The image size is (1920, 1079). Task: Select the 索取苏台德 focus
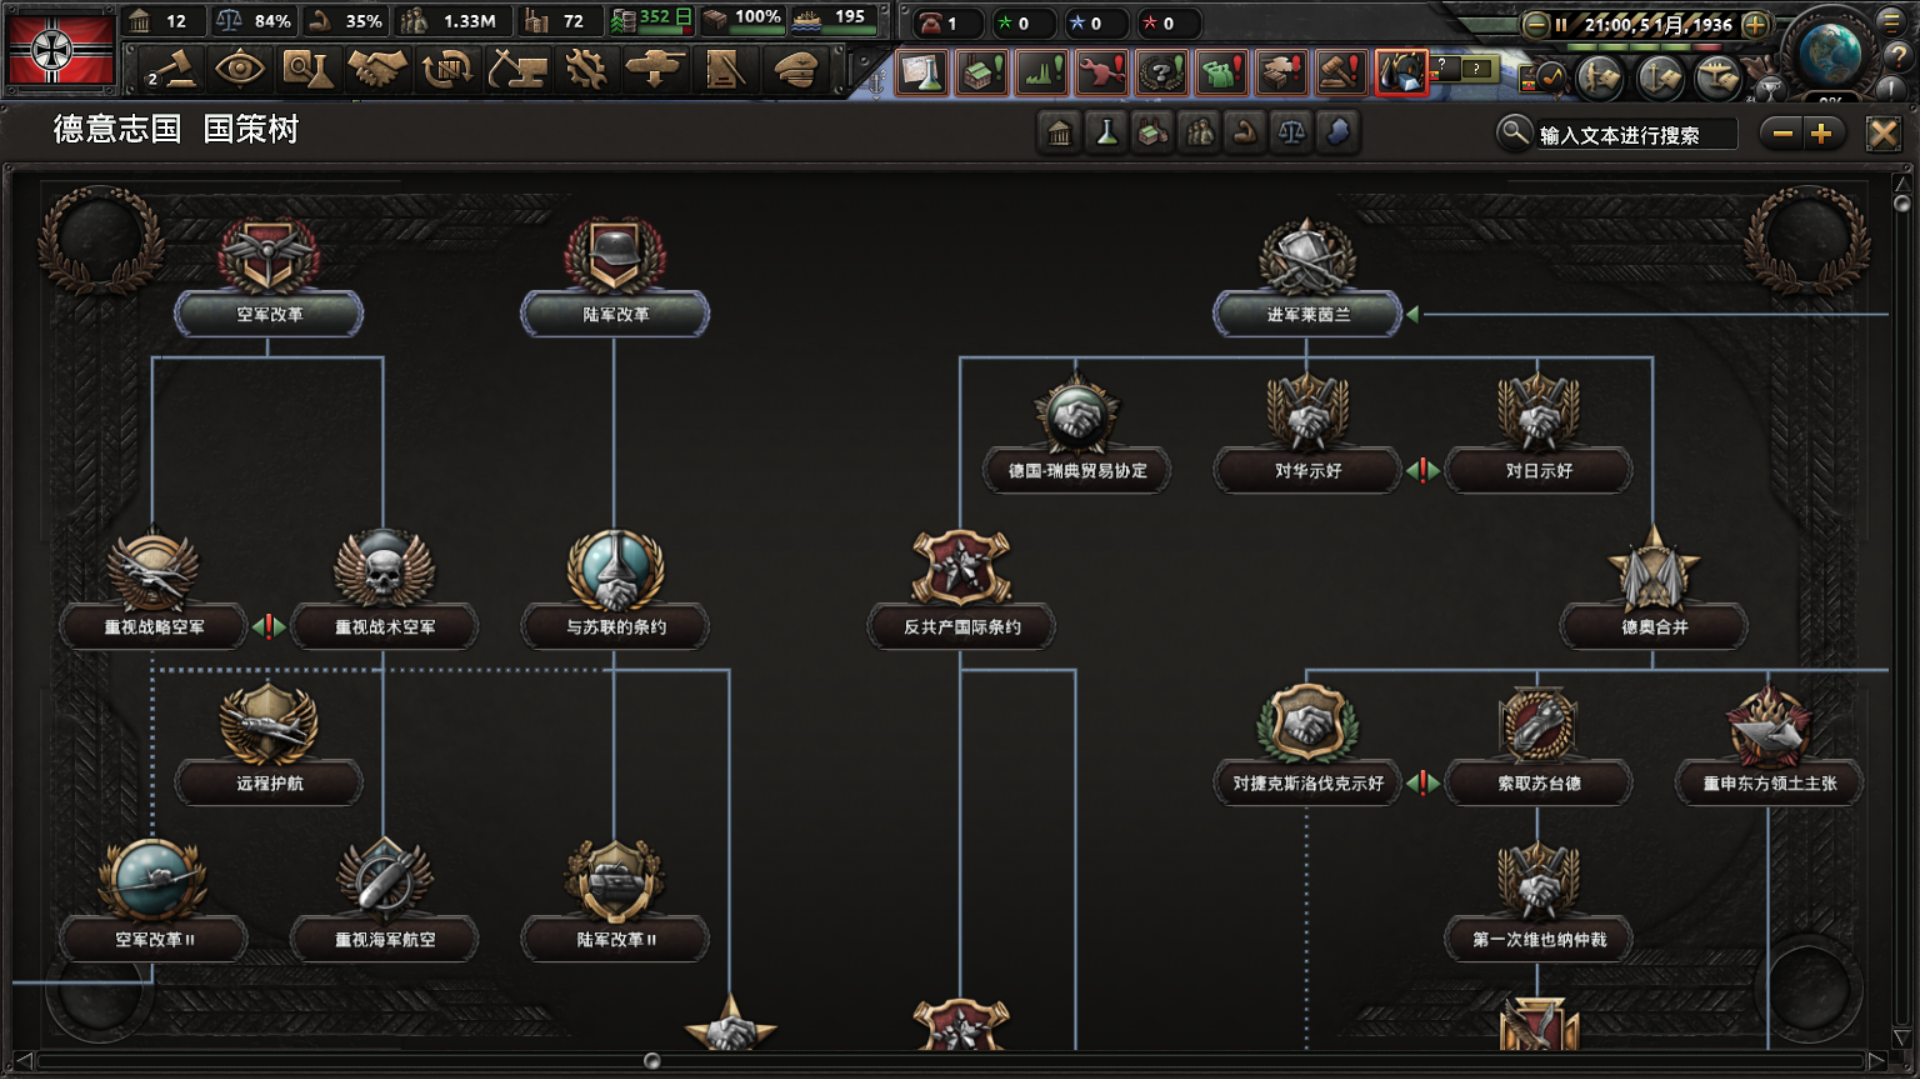pyautogui.click(x=1538, y=746)
